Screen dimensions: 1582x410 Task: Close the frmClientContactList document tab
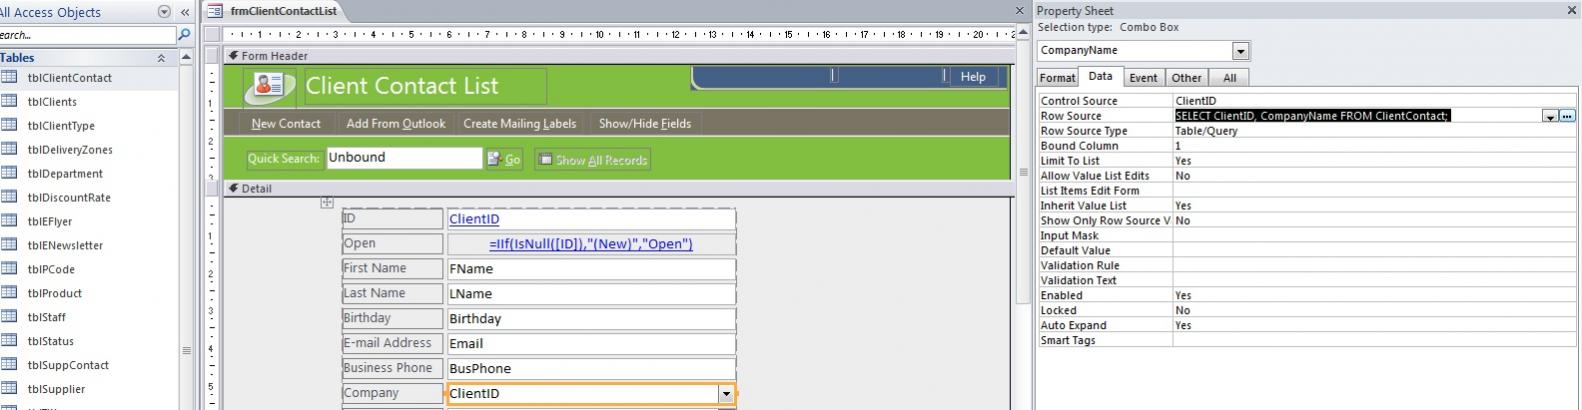(1020, 11)
